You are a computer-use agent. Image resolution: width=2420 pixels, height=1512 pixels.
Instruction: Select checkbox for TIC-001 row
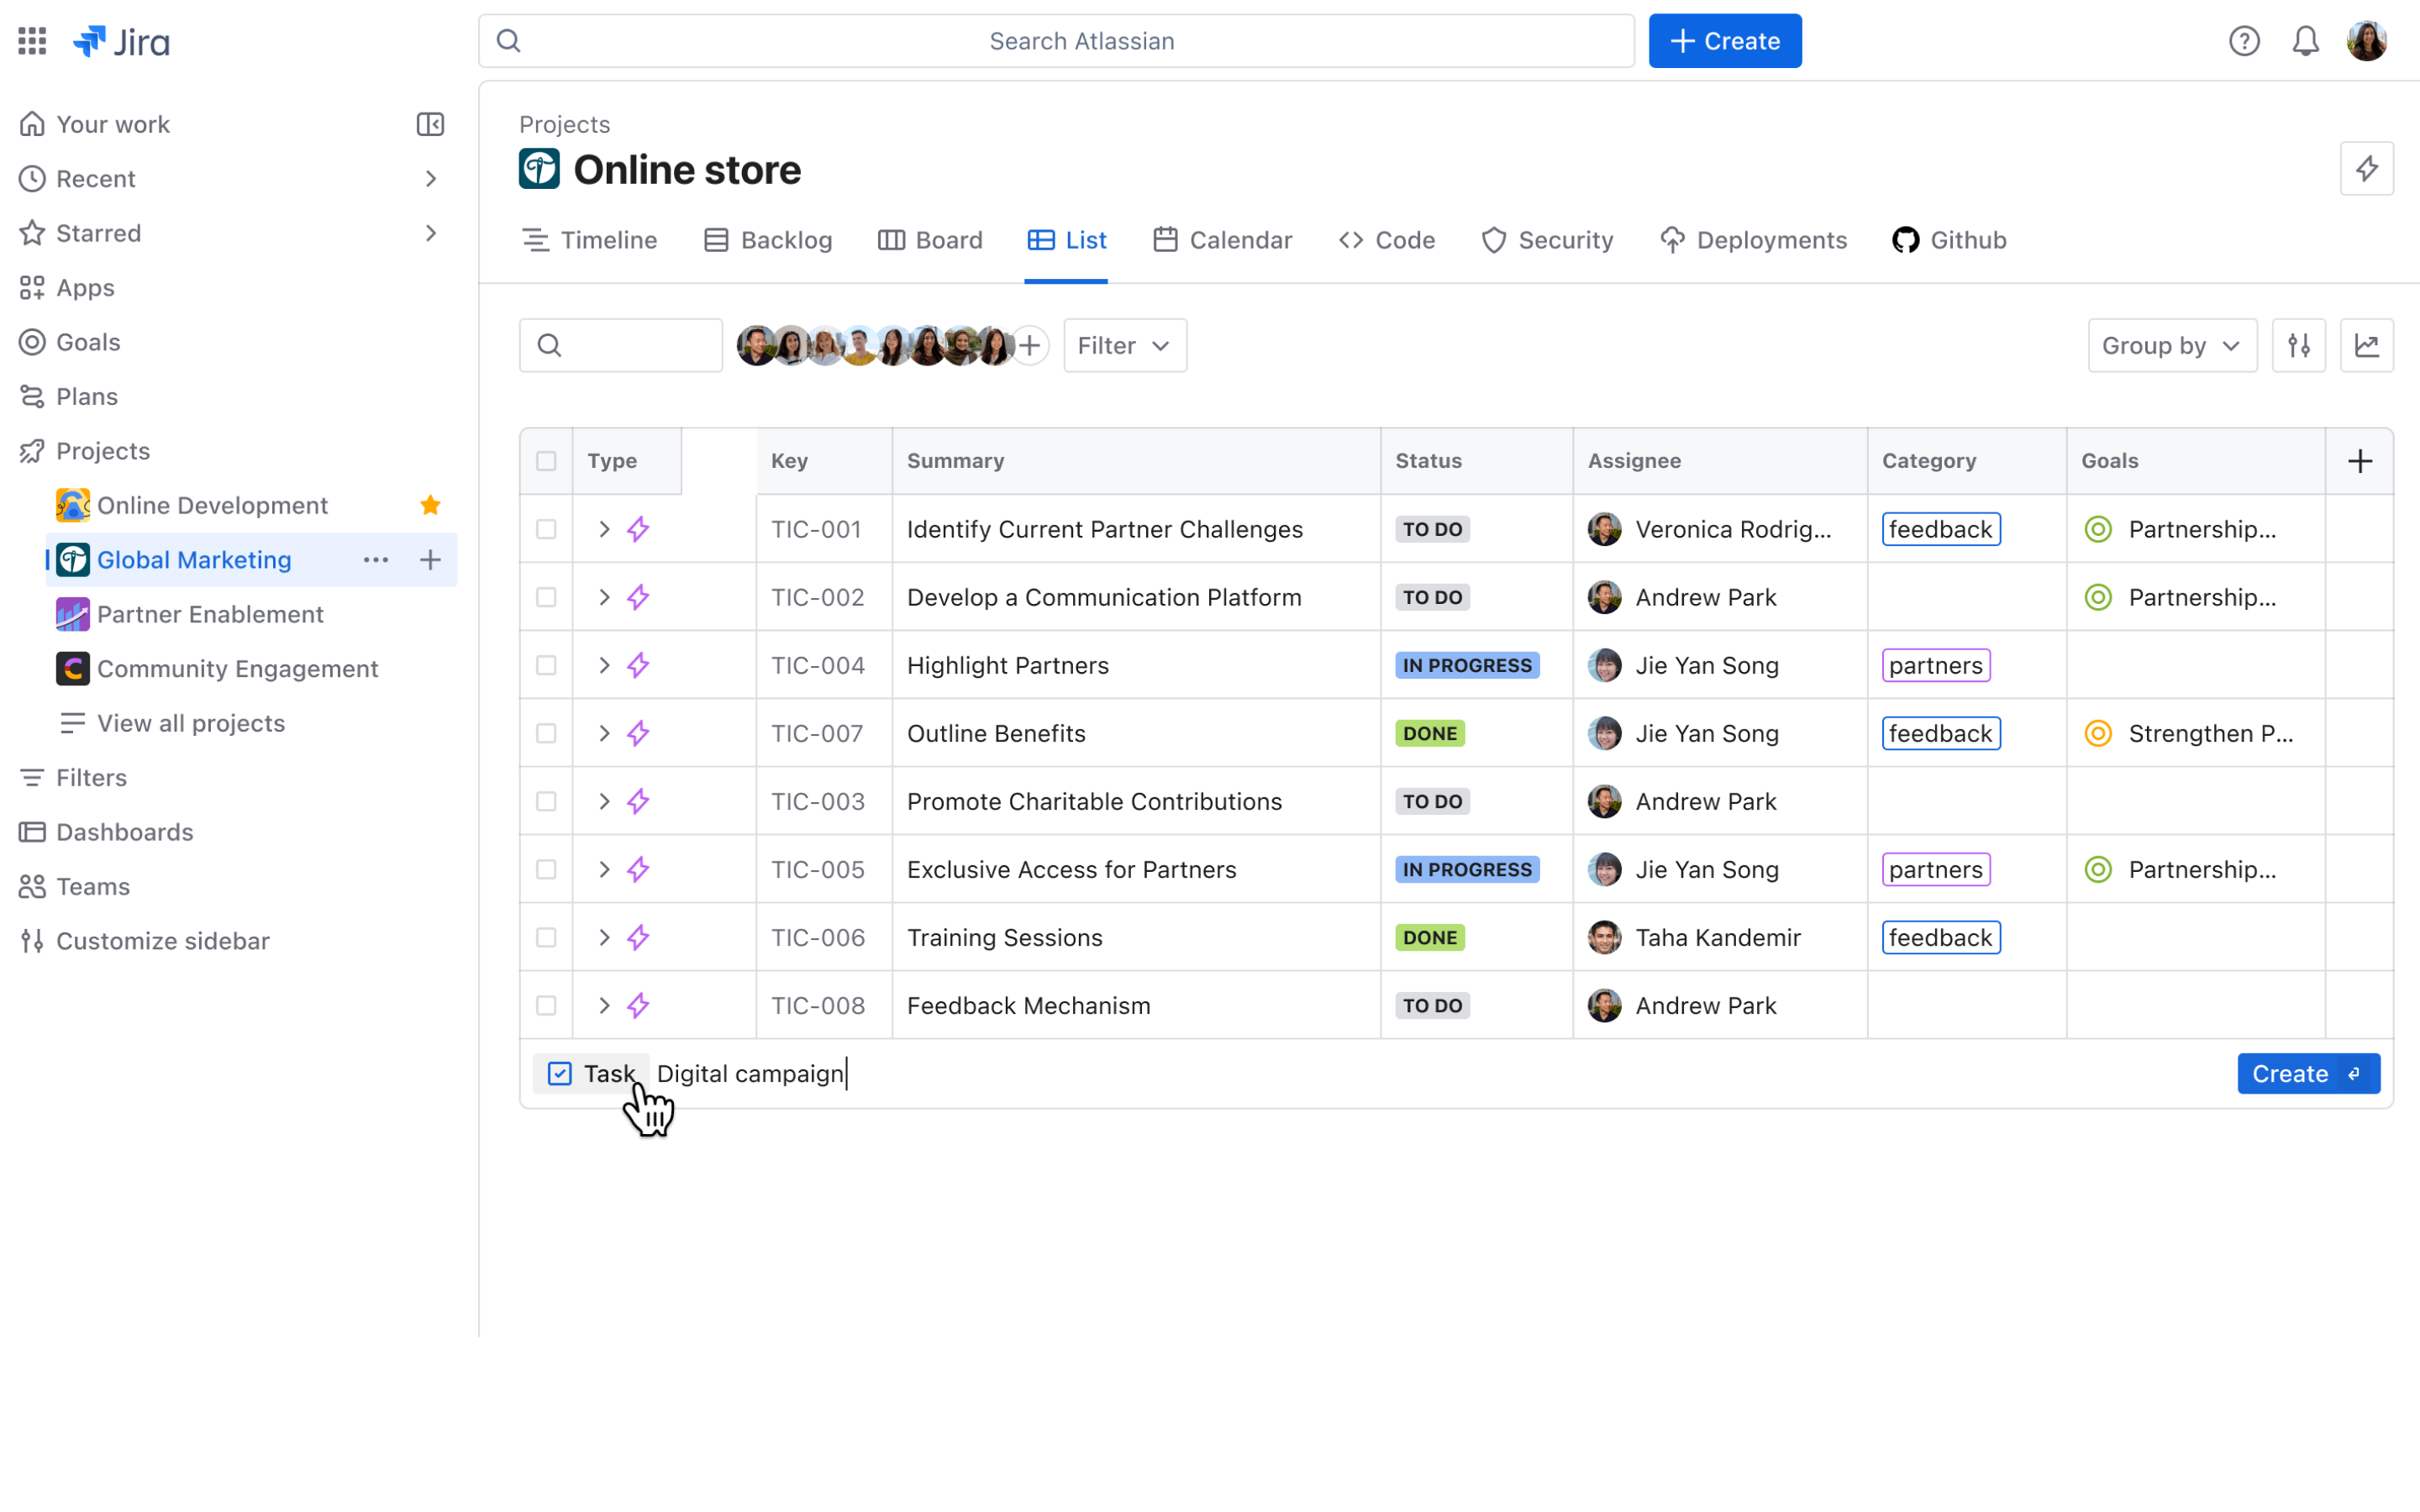(x=546, y=529)
